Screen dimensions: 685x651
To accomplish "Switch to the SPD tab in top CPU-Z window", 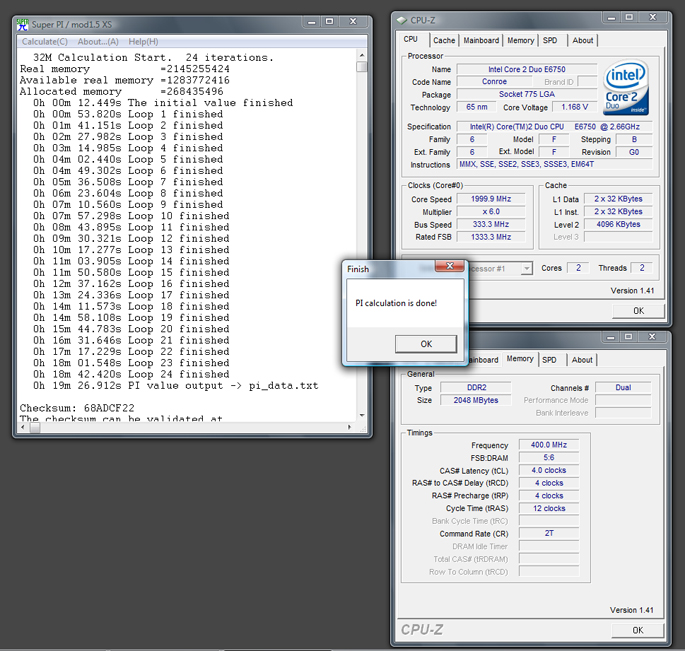I will coord(550,40).
